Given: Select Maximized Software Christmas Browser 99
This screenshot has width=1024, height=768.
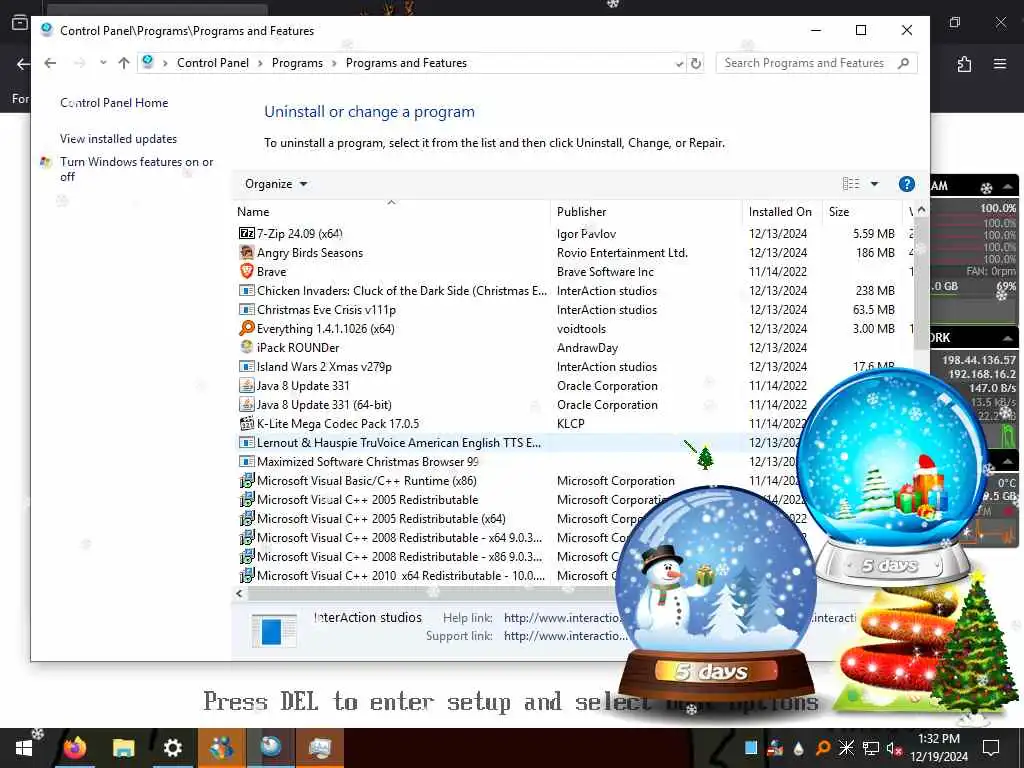Looking at the screenshot, I should (368, 462).
